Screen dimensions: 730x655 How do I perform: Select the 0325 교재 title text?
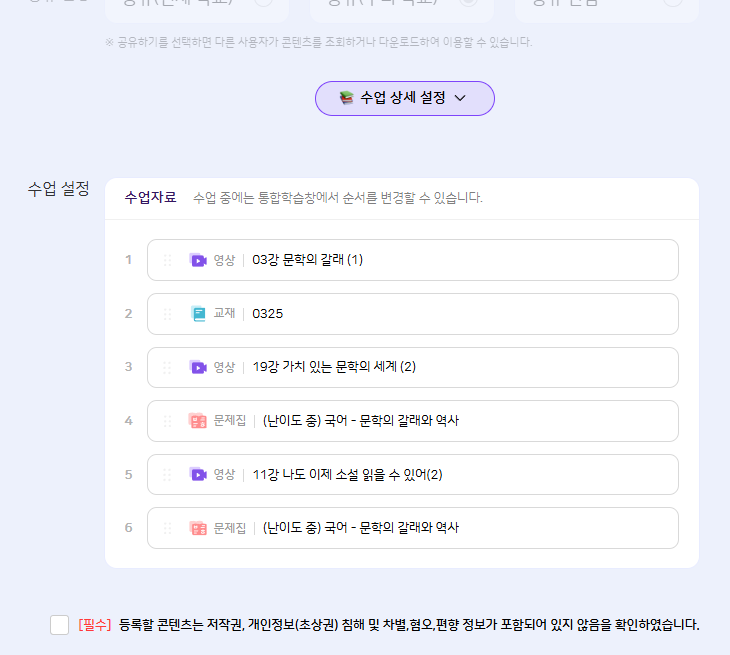point(268,314)
